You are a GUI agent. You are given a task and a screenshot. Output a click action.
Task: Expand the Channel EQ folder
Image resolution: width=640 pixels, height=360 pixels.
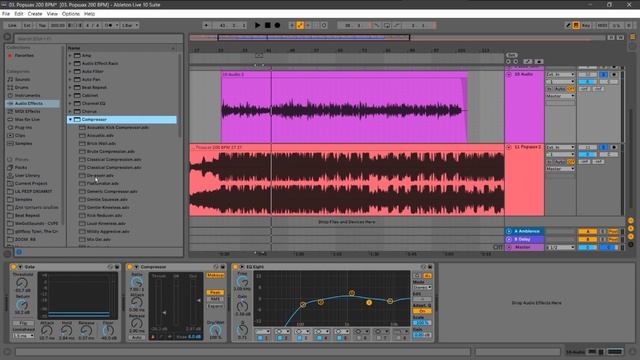[70, 103]
